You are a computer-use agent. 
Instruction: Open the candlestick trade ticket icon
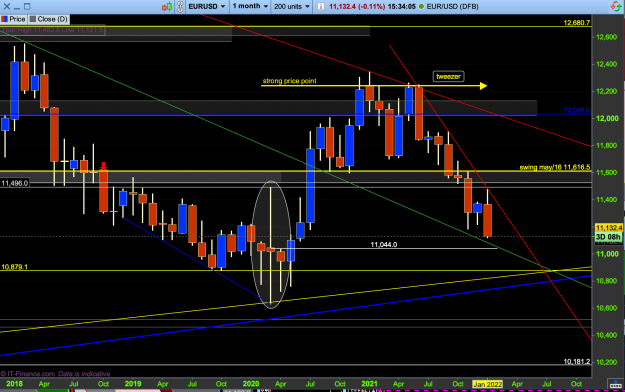167,6
